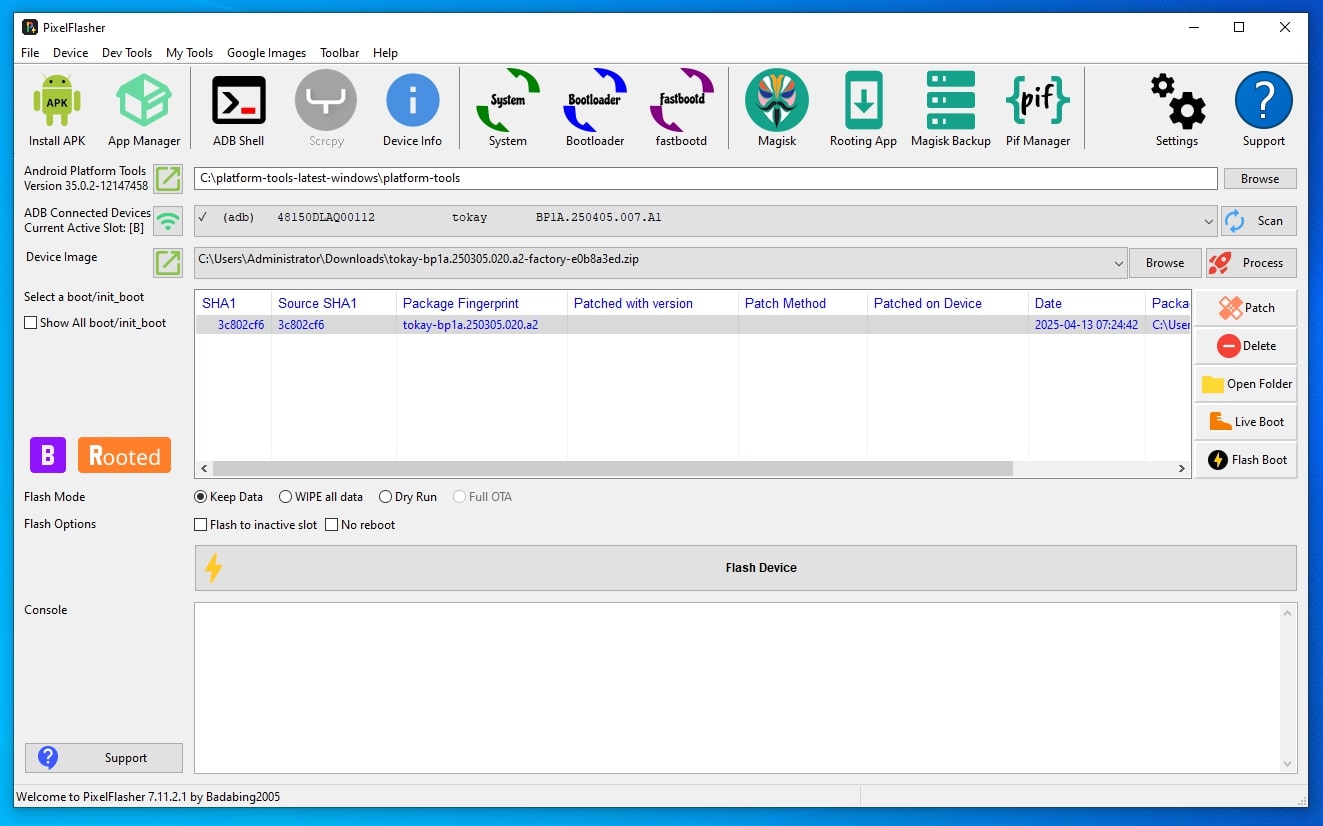Click the Patch Method column header
The image size is (1323, 826).
[x=803, y=303]
